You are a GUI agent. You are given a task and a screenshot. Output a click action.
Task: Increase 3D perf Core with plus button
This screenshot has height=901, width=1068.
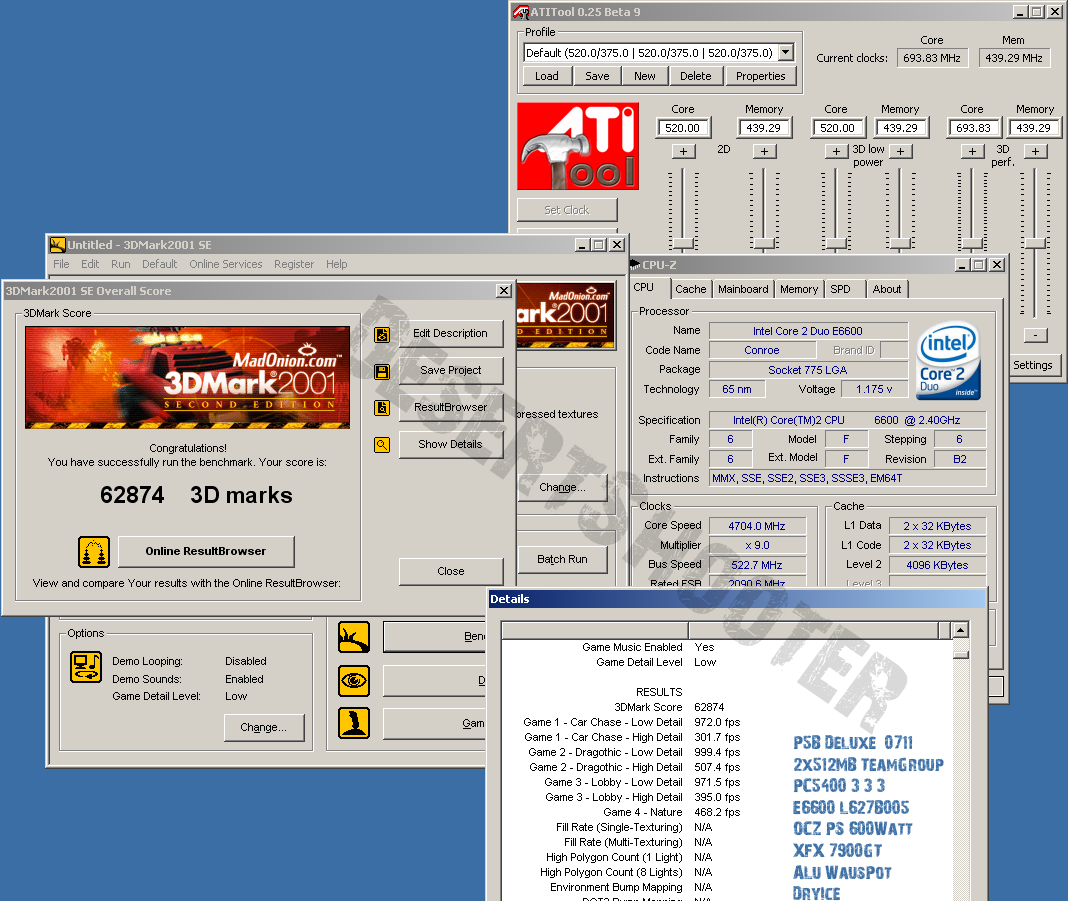click(973, 151)
